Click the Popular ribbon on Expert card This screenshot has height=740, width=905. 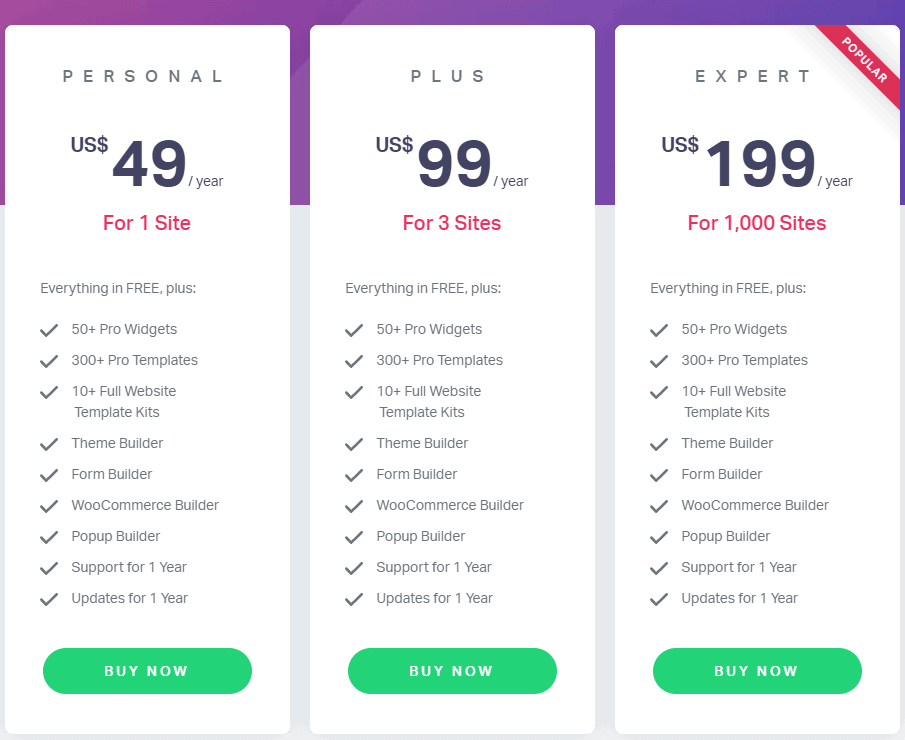coord(864,60)
